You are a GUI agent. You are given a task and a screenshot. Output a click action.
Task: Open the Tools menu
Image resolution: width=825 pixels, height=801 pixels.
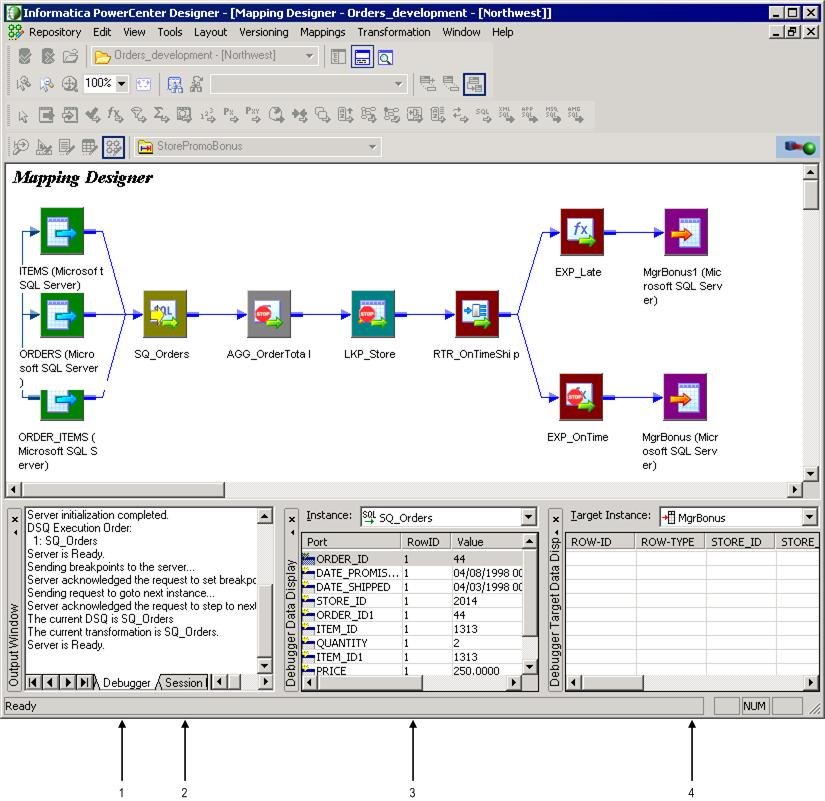point(169,32)
